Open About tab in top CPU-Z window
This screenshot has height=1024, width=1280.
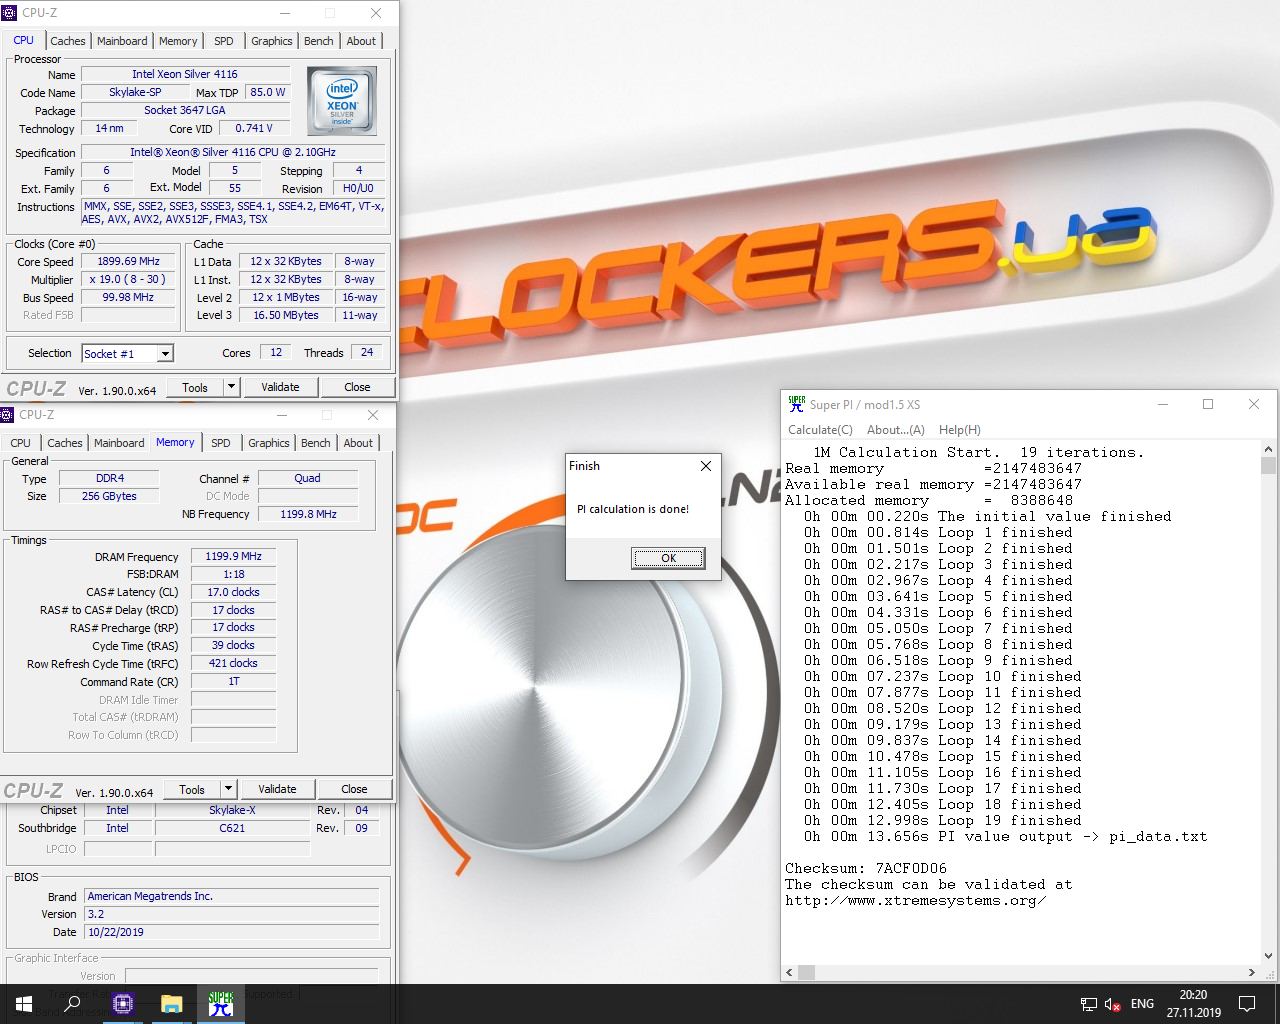point(361,41)
